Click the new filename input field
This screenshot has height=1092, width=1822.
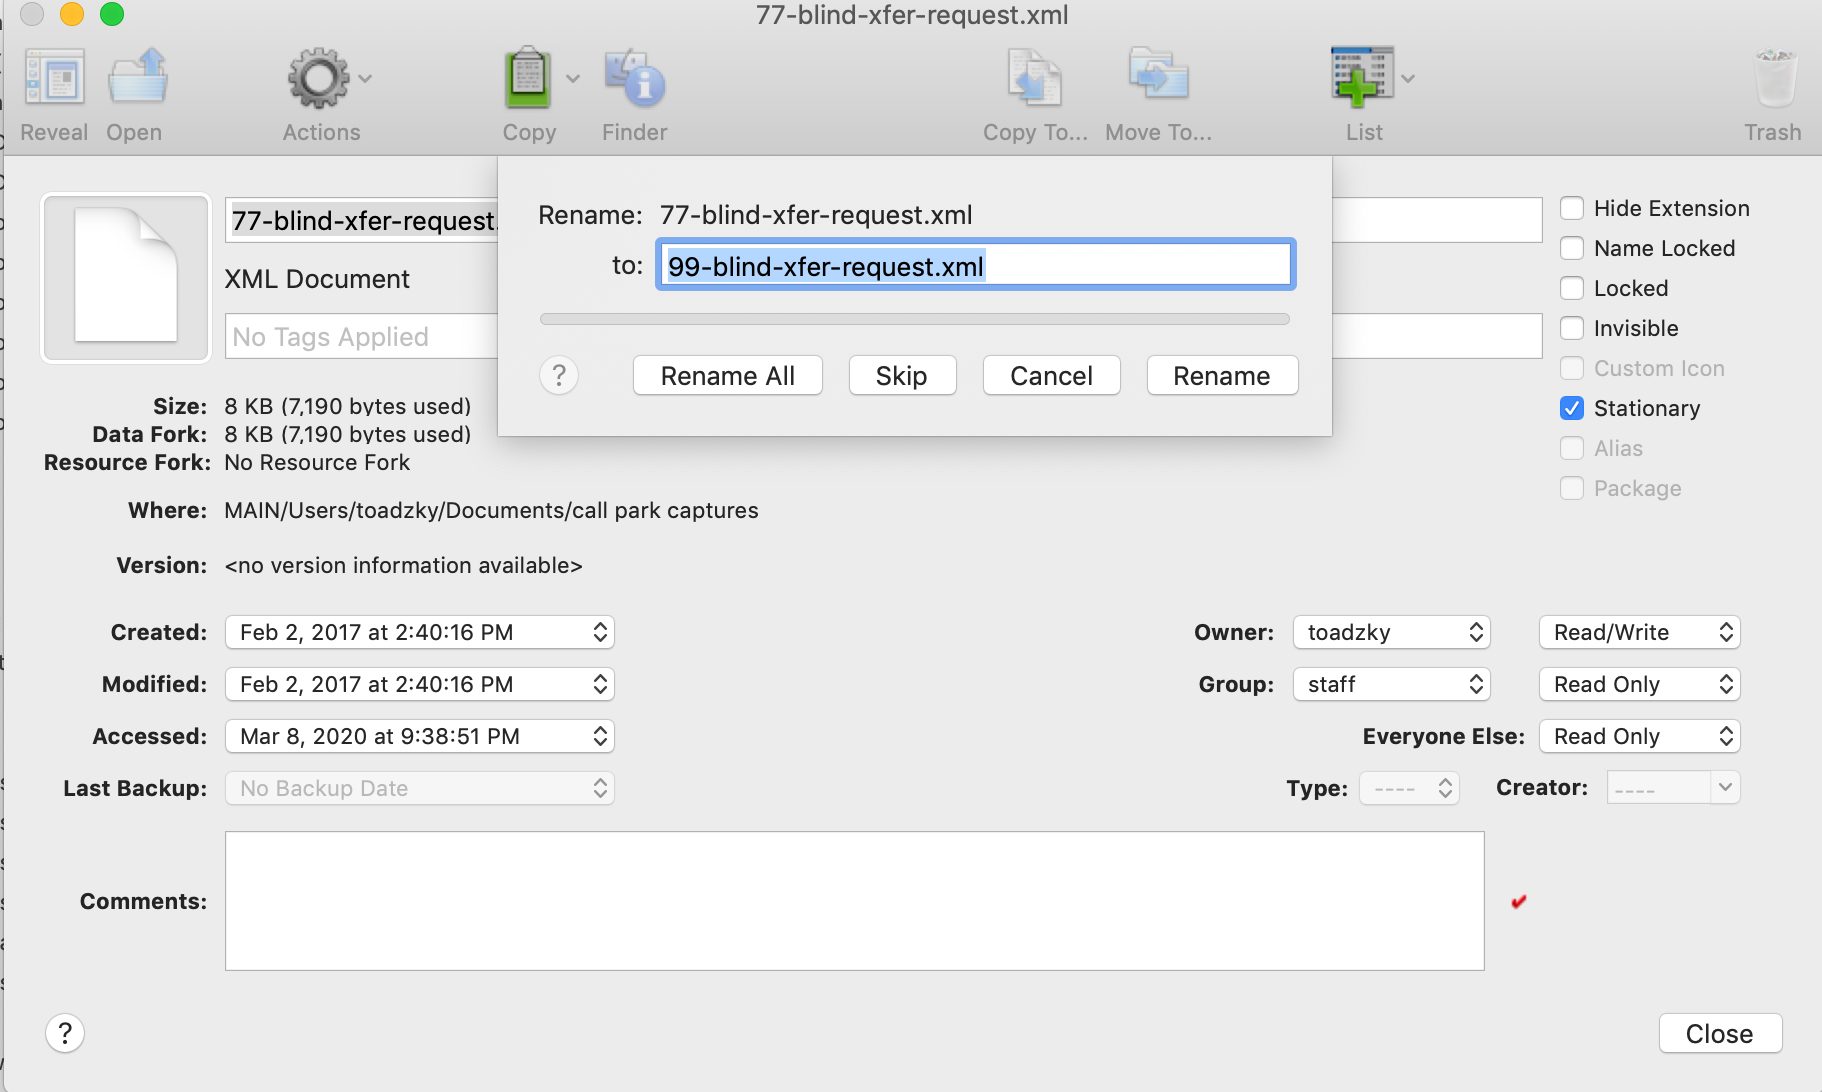point(975,265)
